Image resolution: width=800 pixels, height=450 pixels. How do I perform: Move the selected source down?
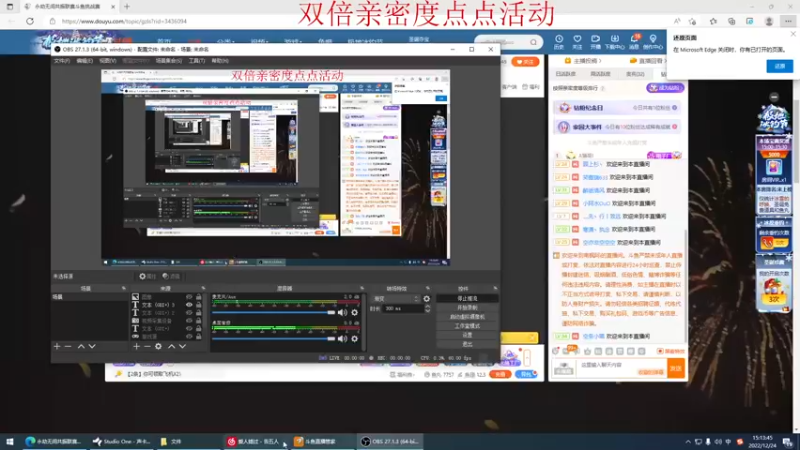(x=182, y=346)
